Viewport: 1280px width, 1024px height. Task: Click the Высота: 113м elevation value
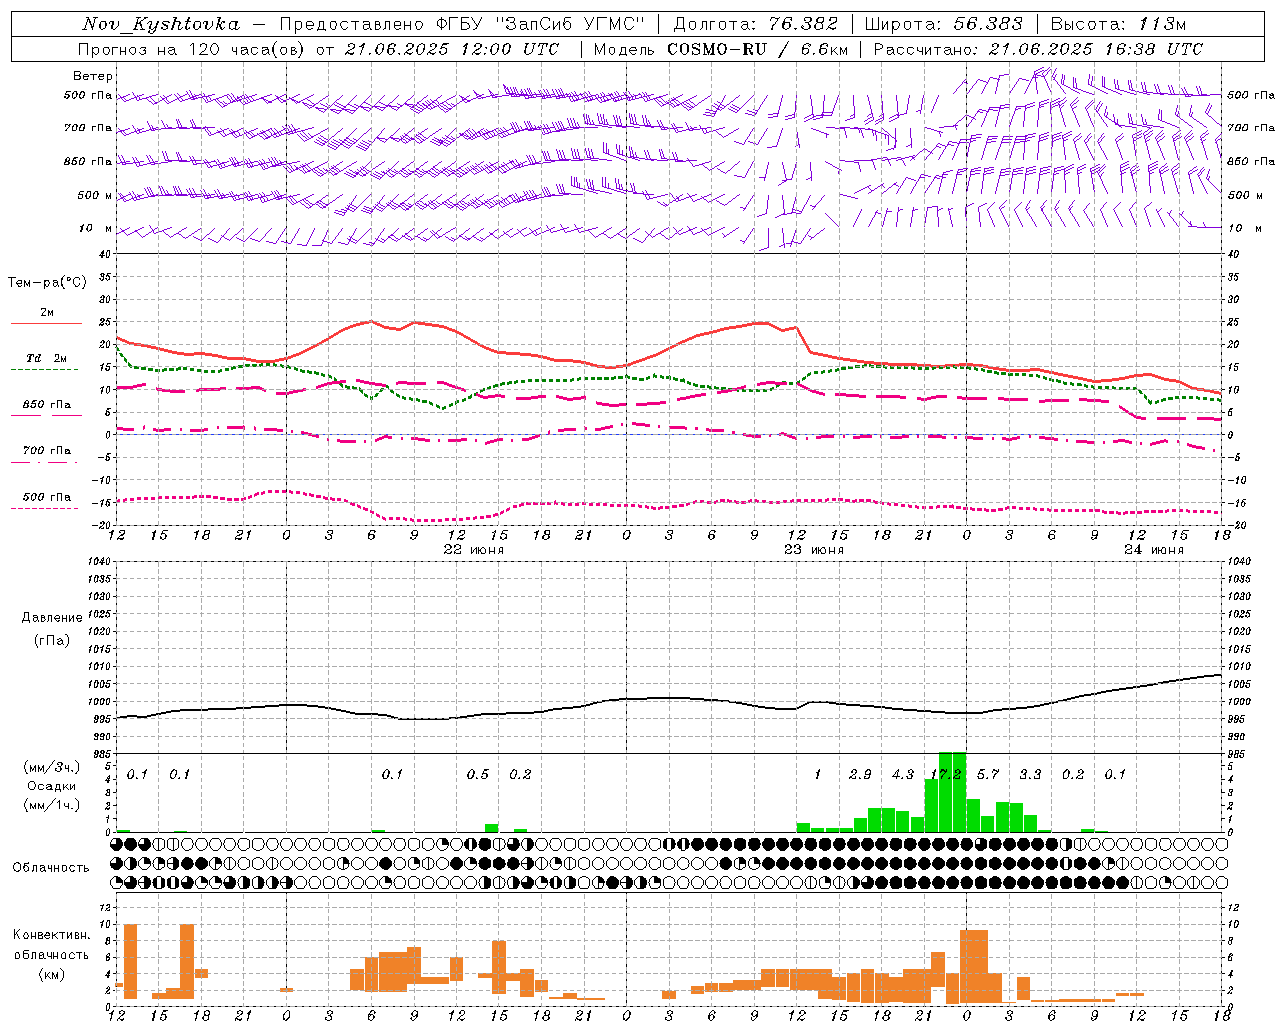(x=1118, y=25)
